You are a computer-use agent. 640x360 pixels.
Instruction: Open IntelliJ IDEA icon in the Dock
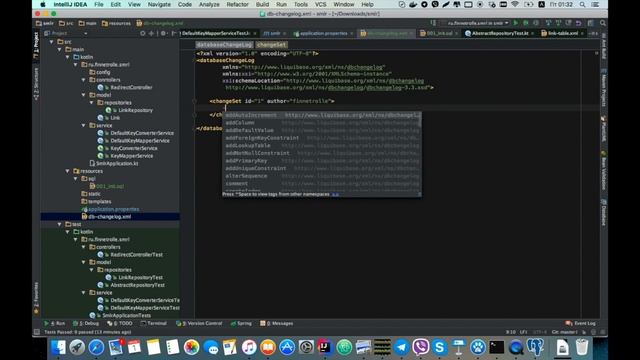[x=325, y=347]
